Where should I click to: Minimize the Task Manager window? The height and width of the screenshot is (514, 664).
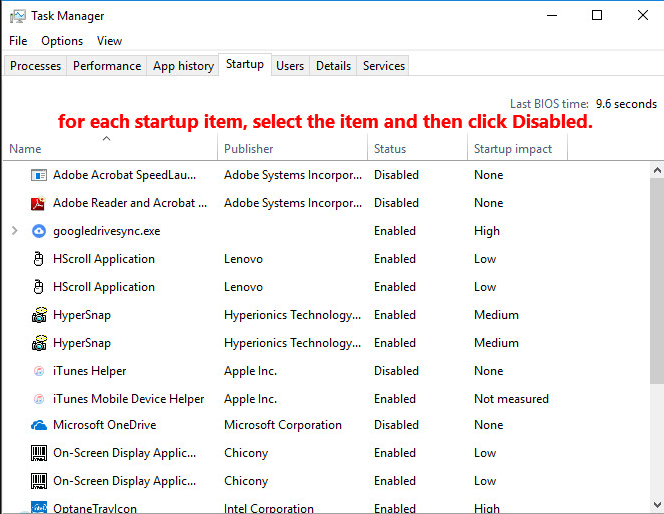click(552, 16)
